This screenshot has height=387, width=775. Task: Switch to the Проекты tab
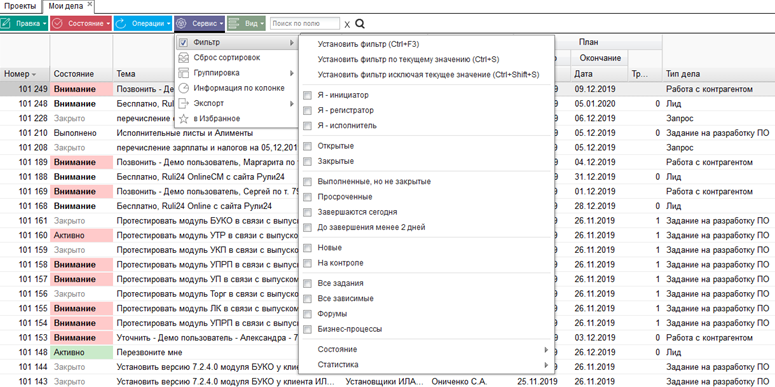tap(20, 6)
